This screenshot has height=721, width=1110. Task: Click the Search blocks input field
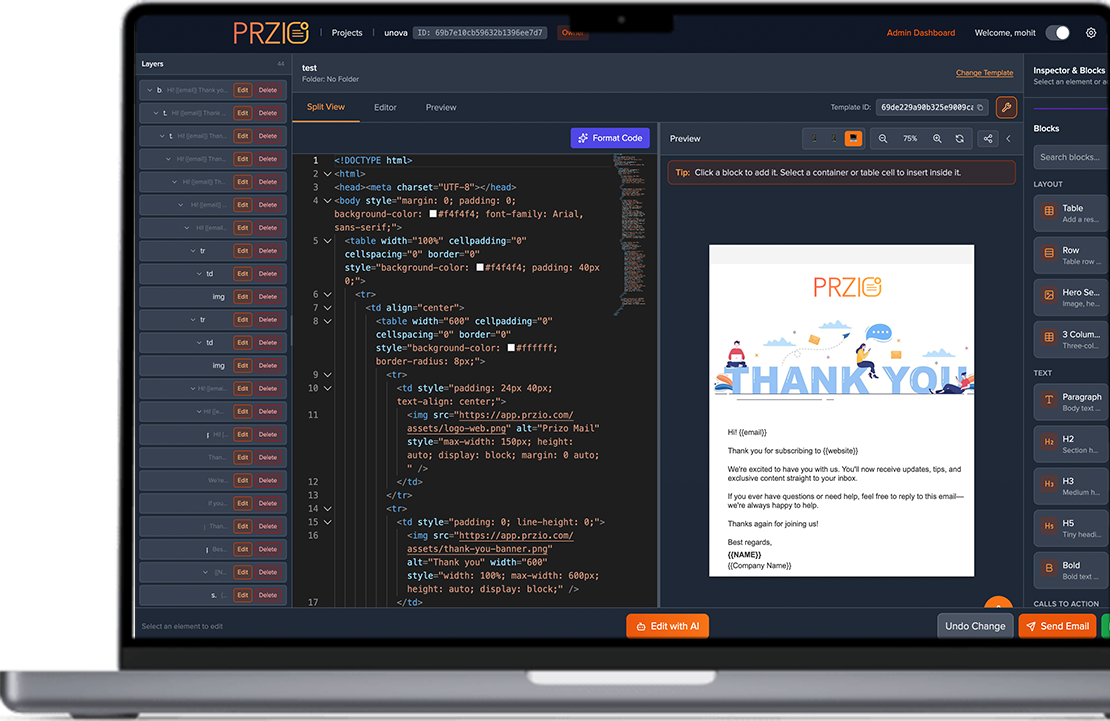1070,157
